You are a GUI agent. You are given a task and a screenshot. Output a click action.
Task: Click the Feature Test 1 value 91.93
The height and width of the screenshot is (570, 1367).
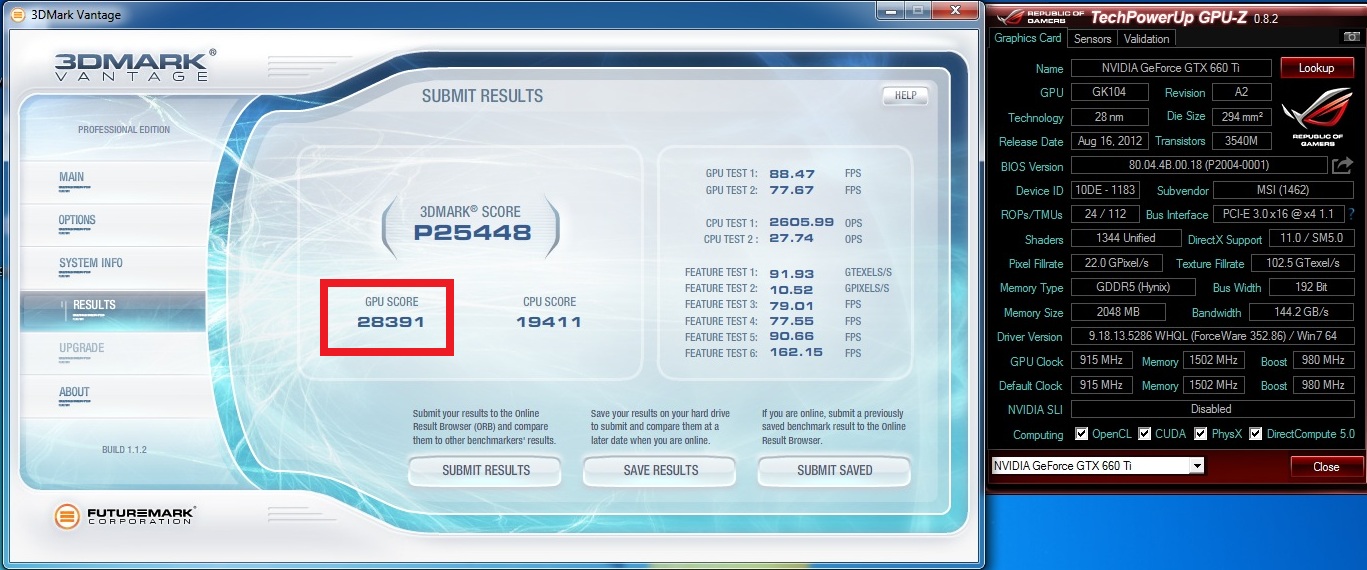point(791,273)
